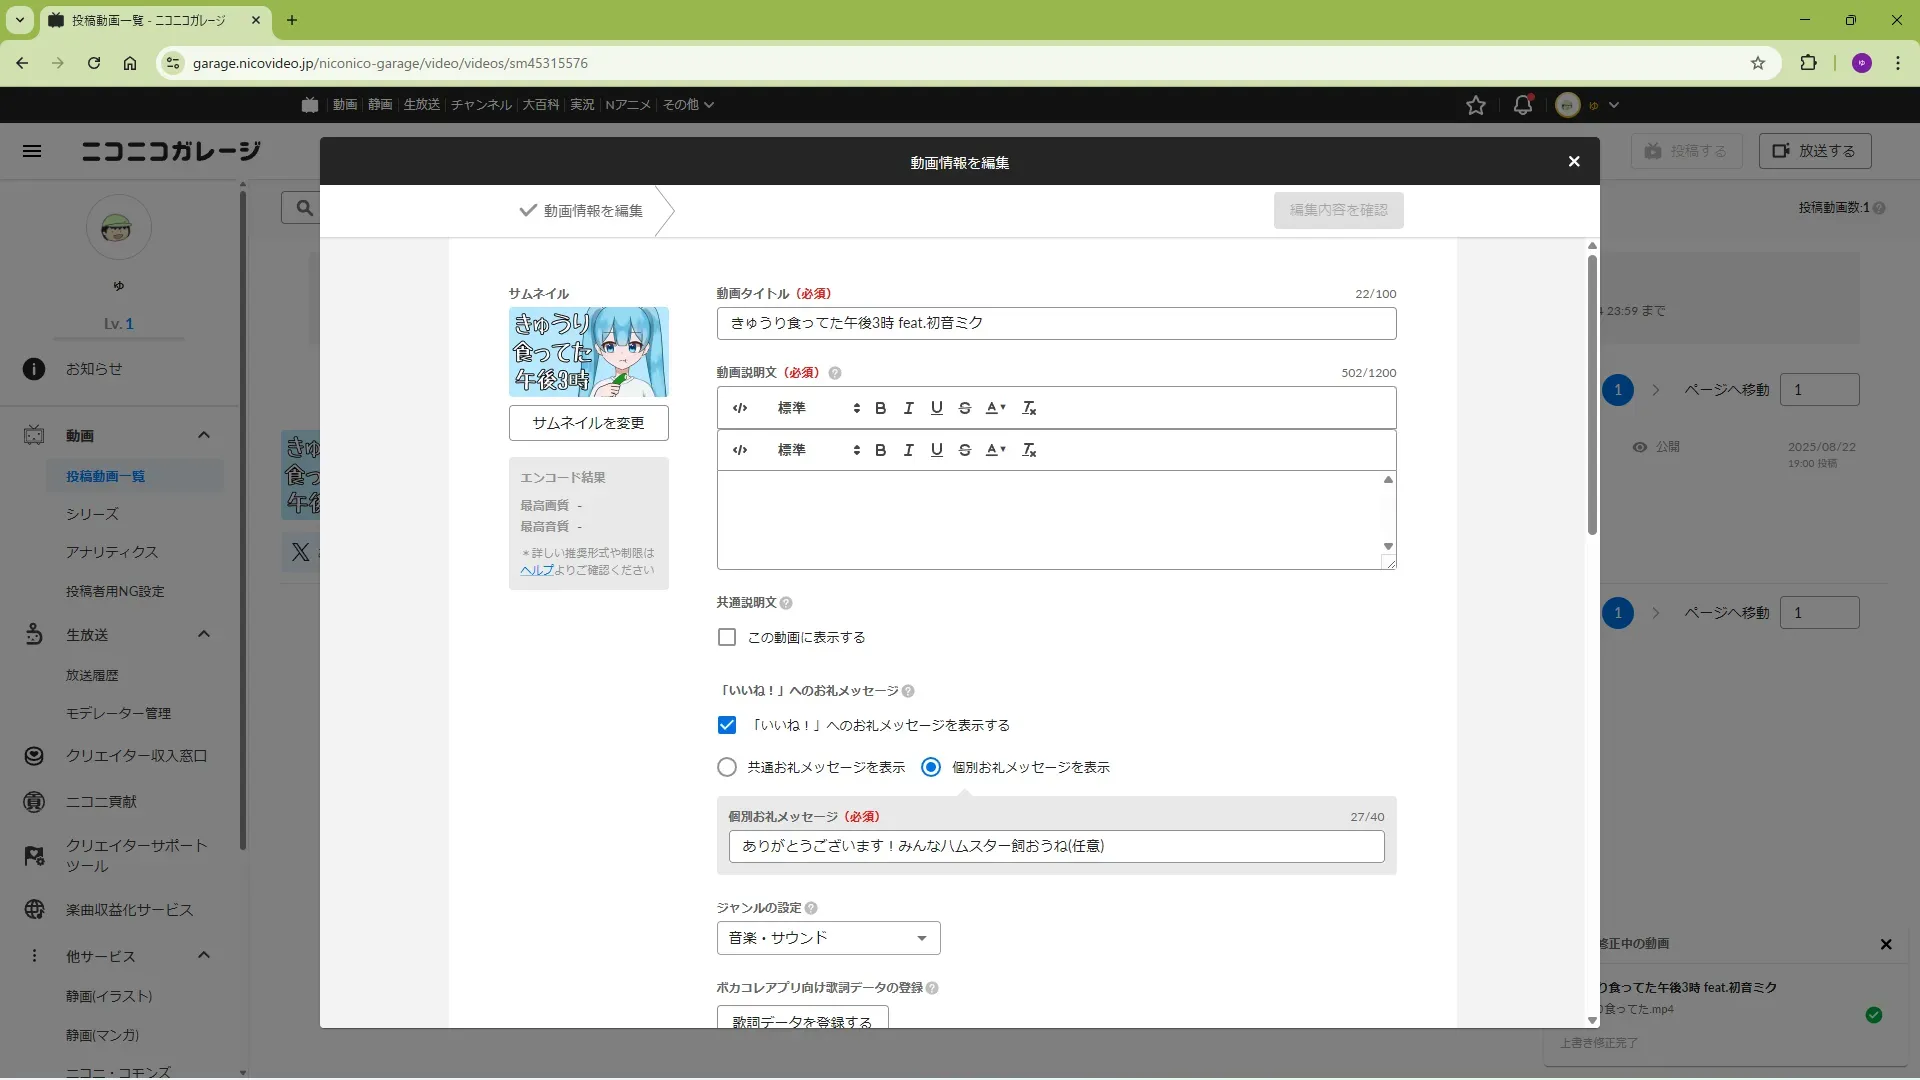Open text color picker in upper toolbar

[x=995, y=408]
